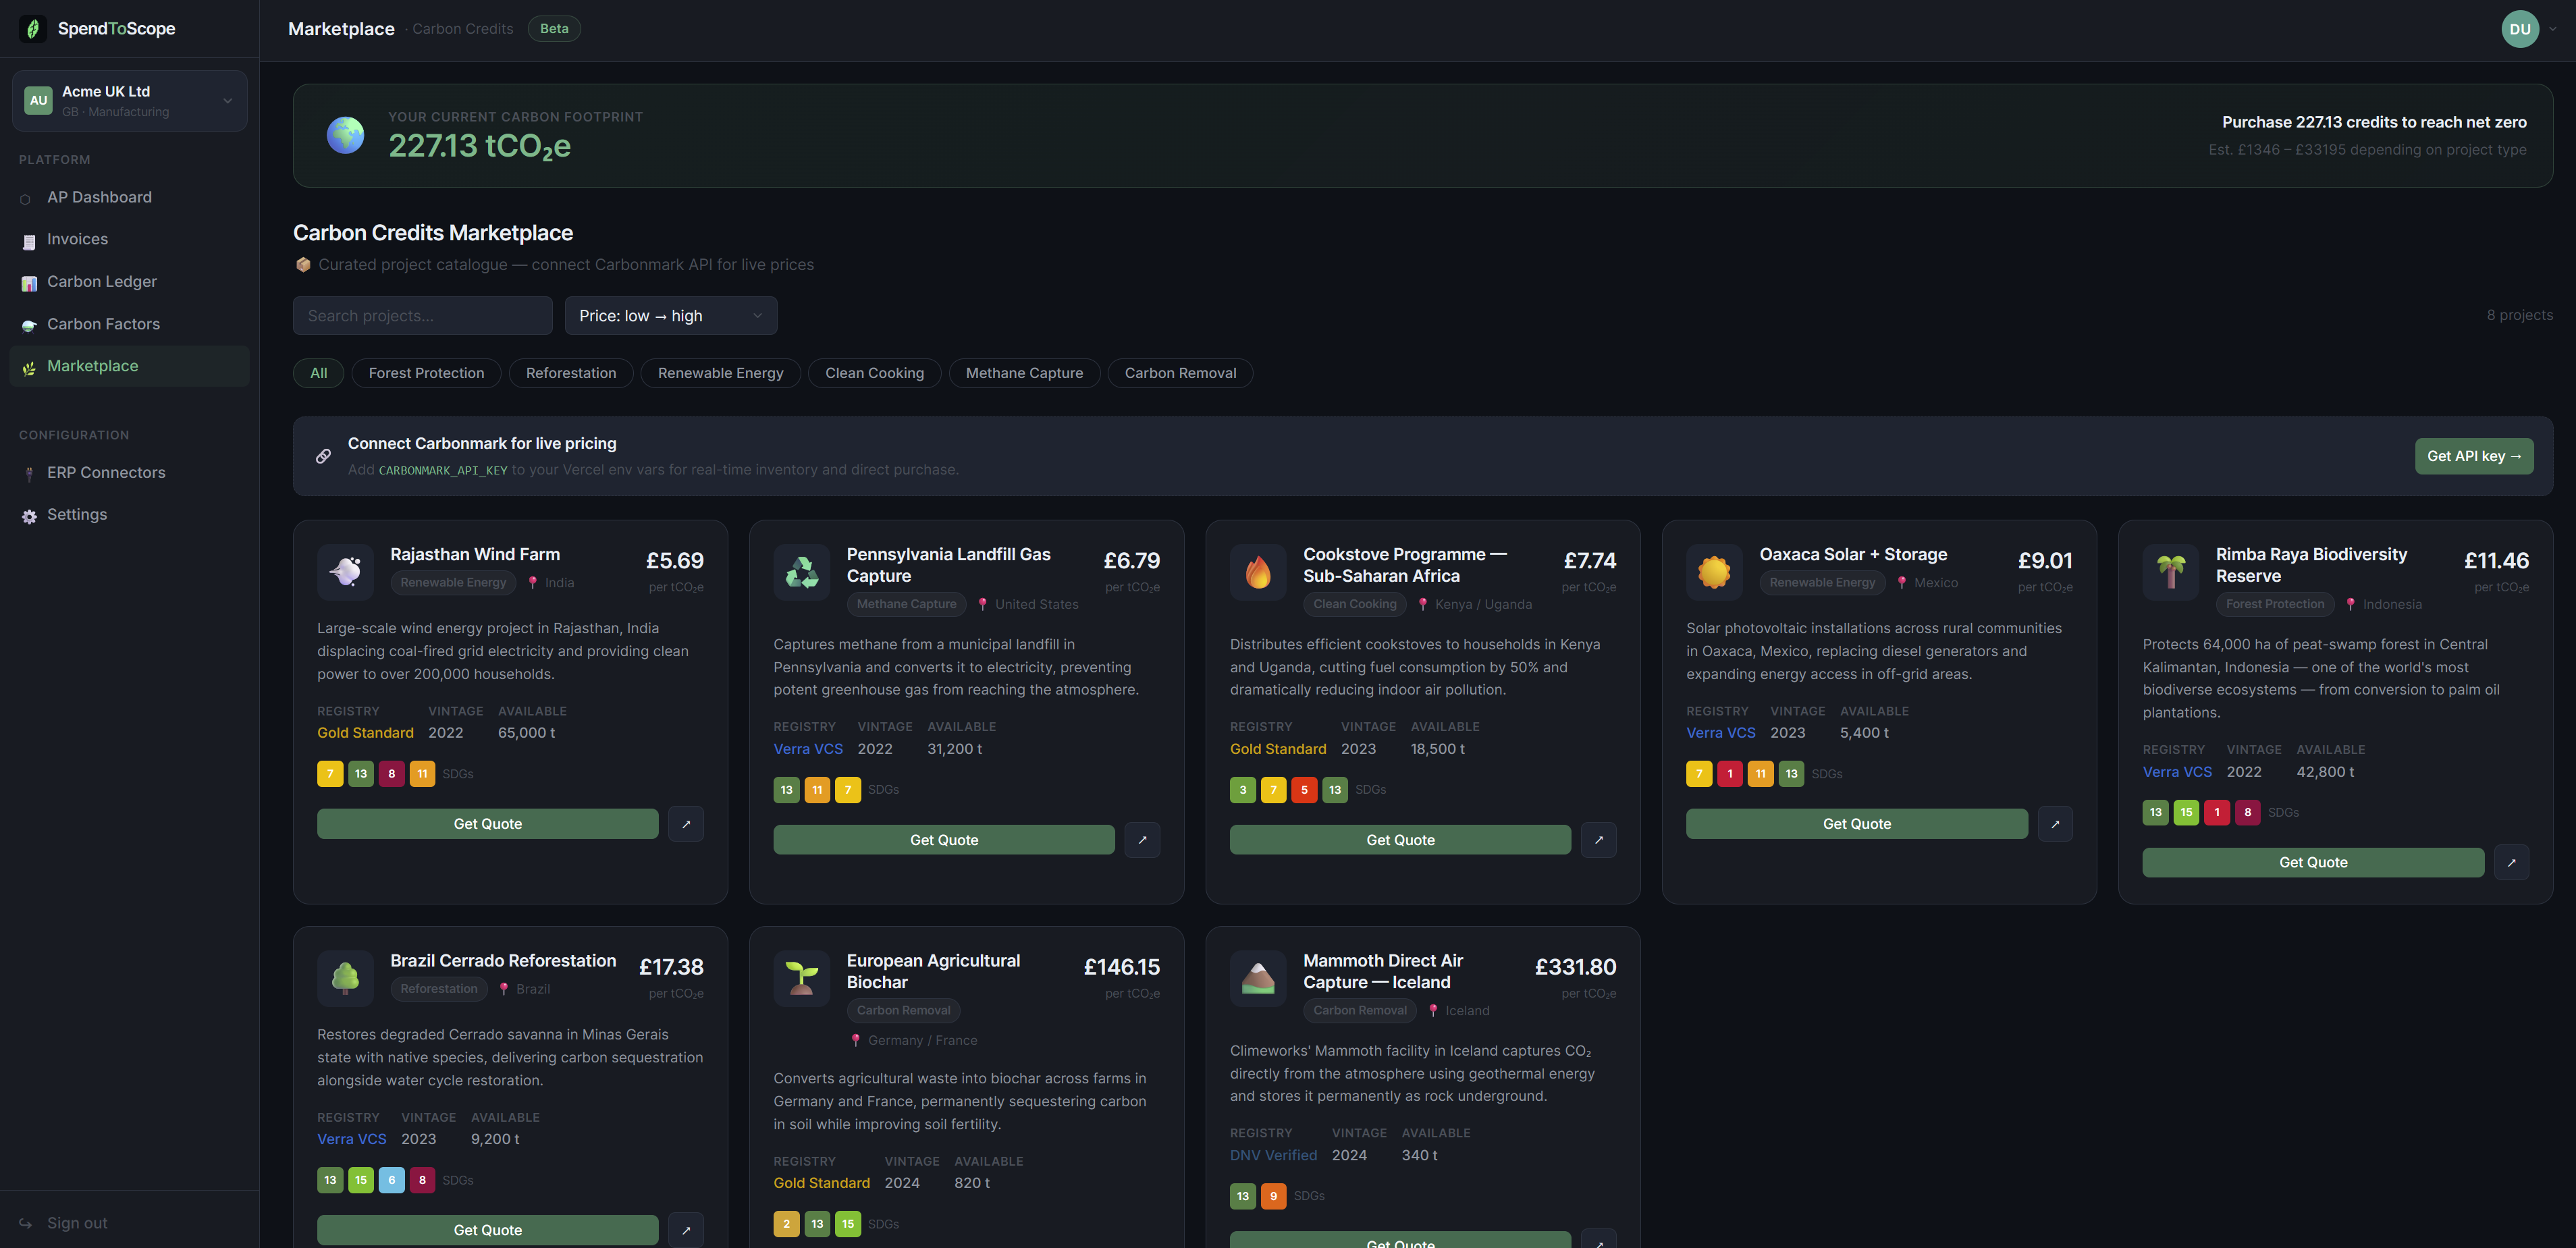The image size is (2576, 1248).
Task: Click the SpendToScope leaf logo icon
Action: coord(33,29)
